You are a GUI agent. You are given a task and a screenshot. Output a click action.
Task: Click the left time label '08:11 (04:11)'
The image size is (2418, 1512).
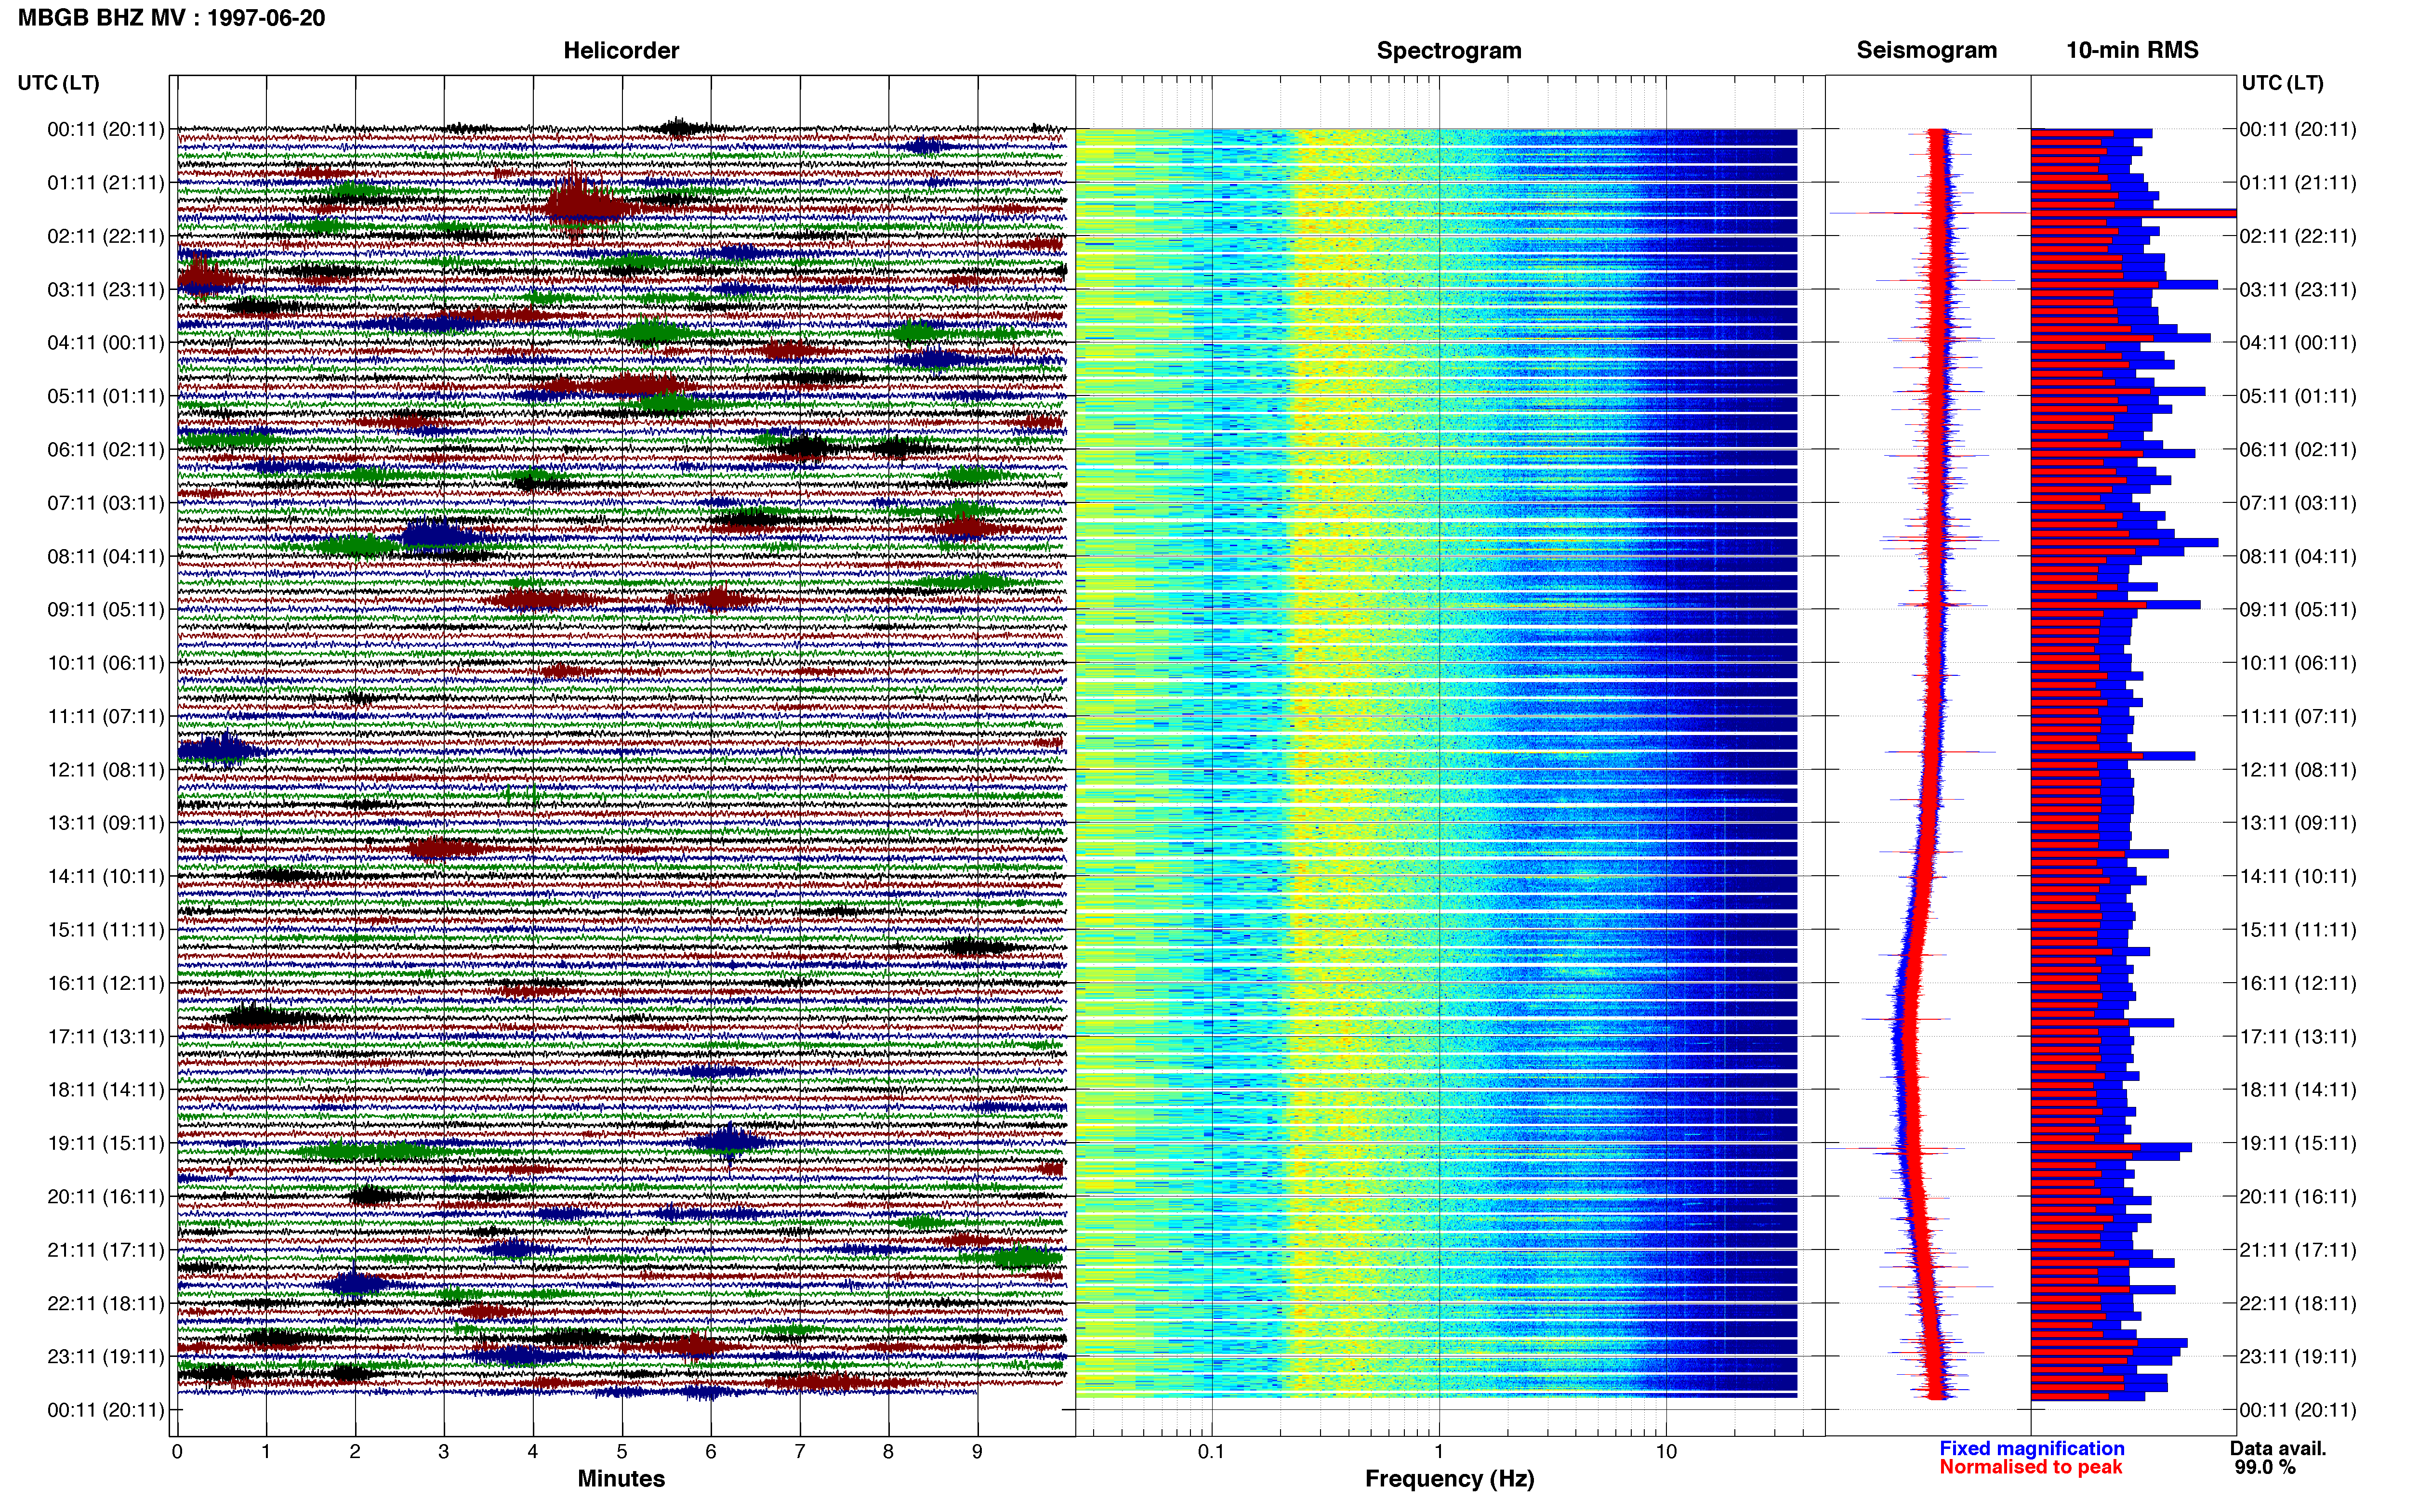point(106,556)
